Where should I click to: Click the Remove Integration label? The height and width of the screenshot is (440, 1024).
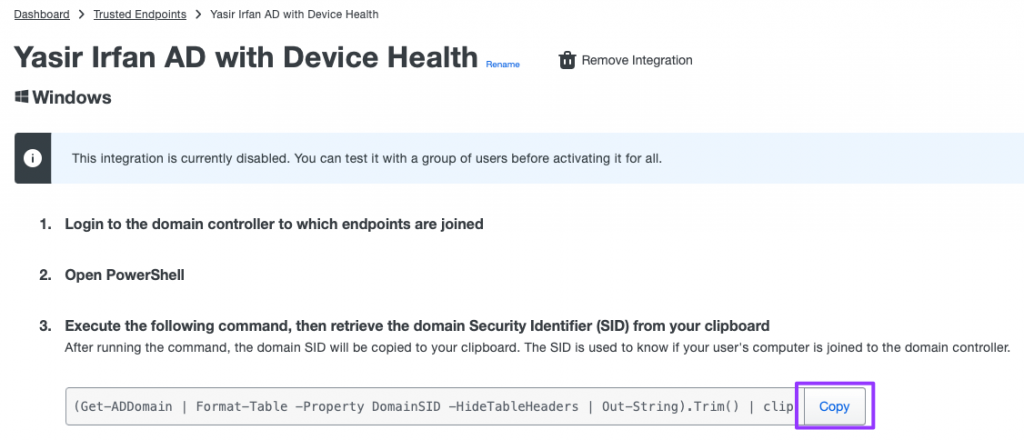coord(637,61)
